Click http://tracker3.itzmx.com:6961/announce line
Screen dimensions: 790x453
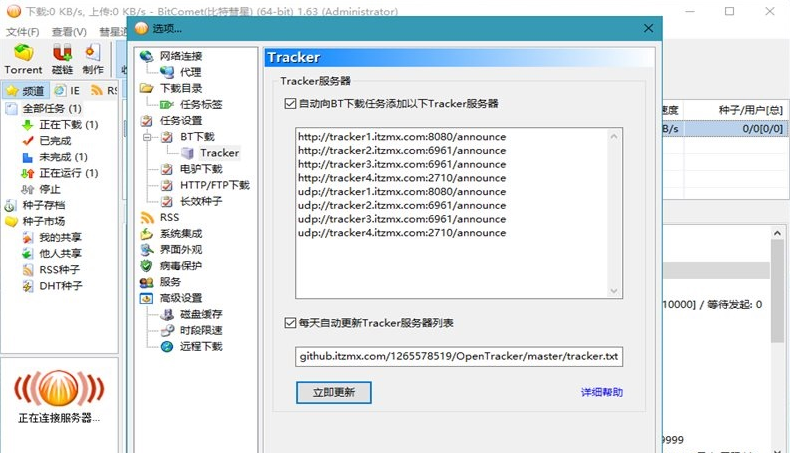[x=402, y=164]
